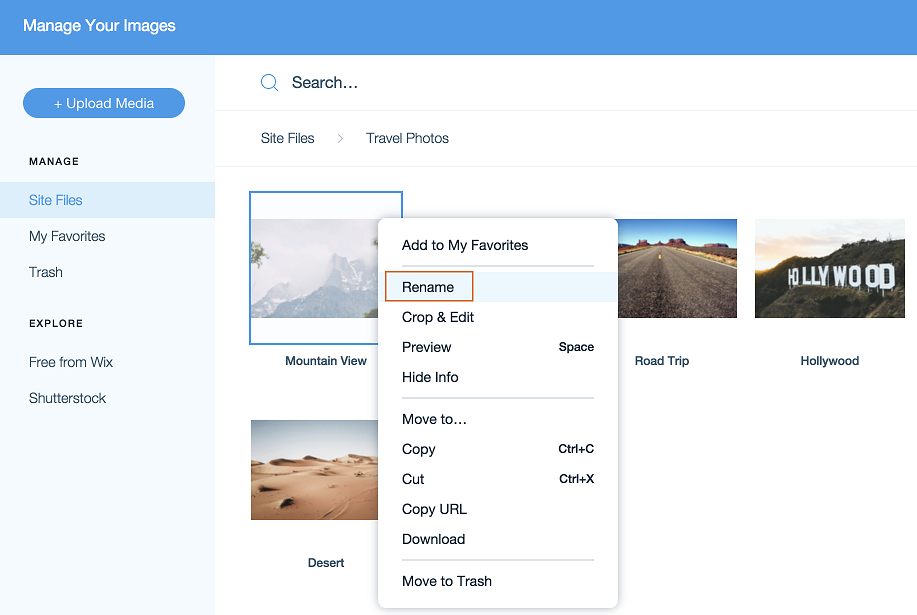This screenshot has width=917, height=615.
Task: Open My Favorites in sidebar
Action: click(x=67, y=236)
